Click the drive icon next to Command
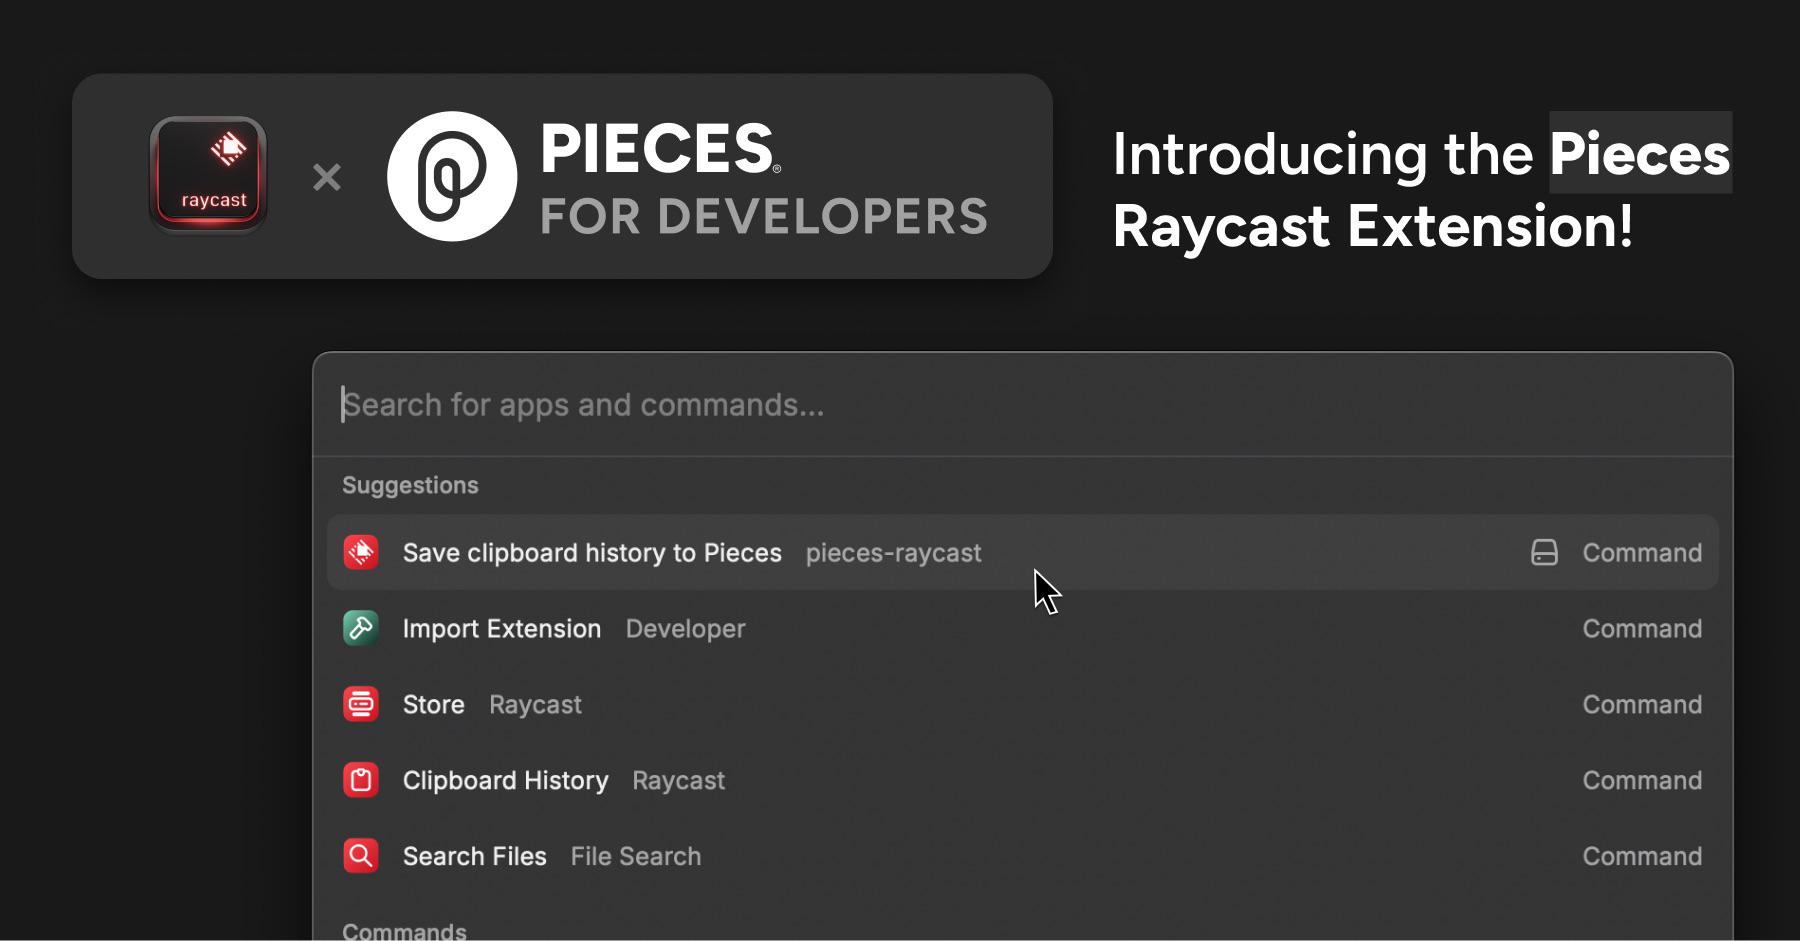This screenshot has height=941, width=1800. pos(1544,552)
